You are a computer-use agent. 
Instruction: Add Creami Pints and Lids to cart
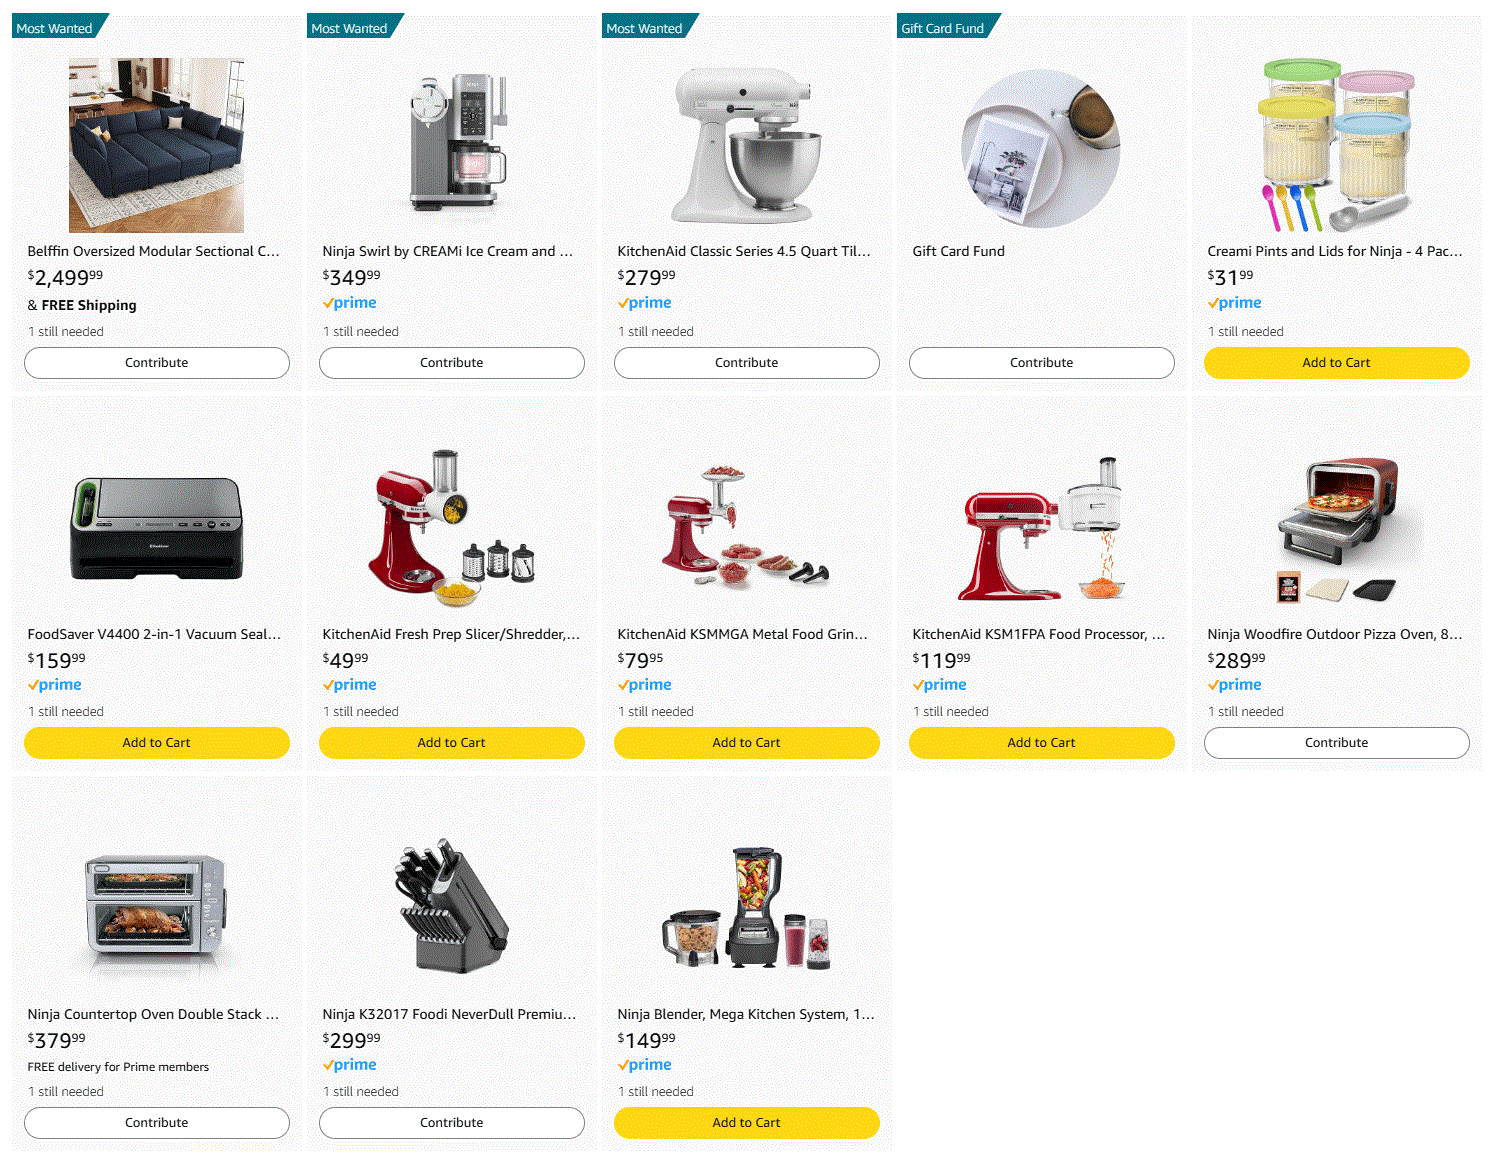[1337, 363]
